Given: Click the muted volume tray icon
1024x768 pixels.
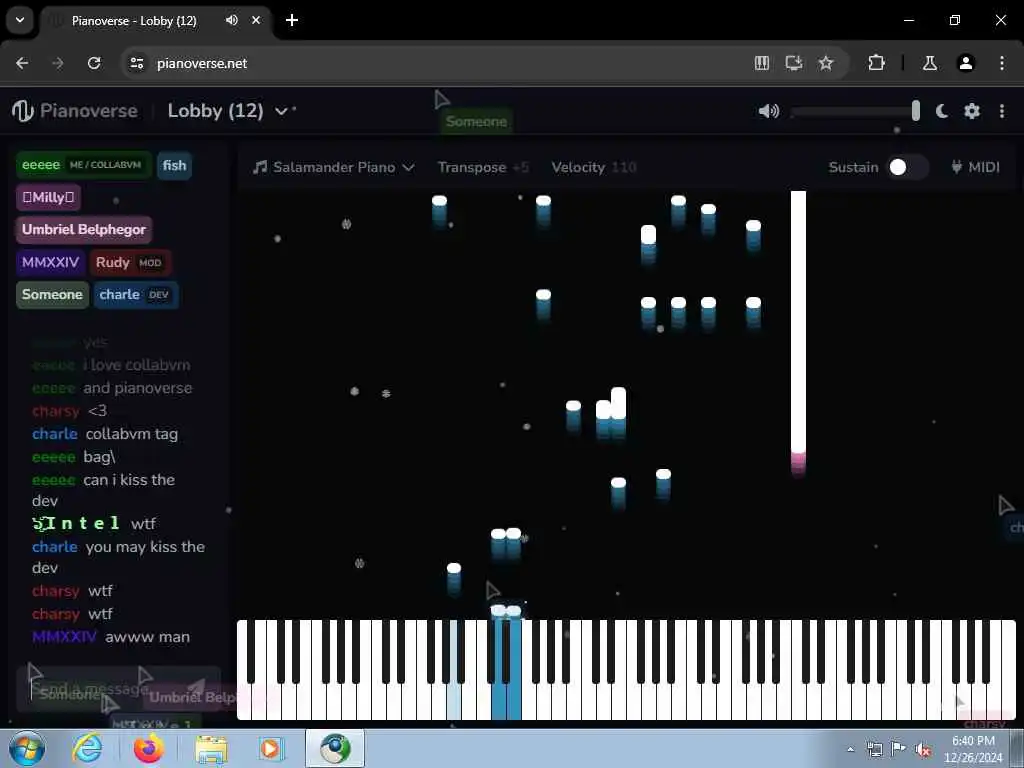Looking at the screenshot, I should [923, 750].
